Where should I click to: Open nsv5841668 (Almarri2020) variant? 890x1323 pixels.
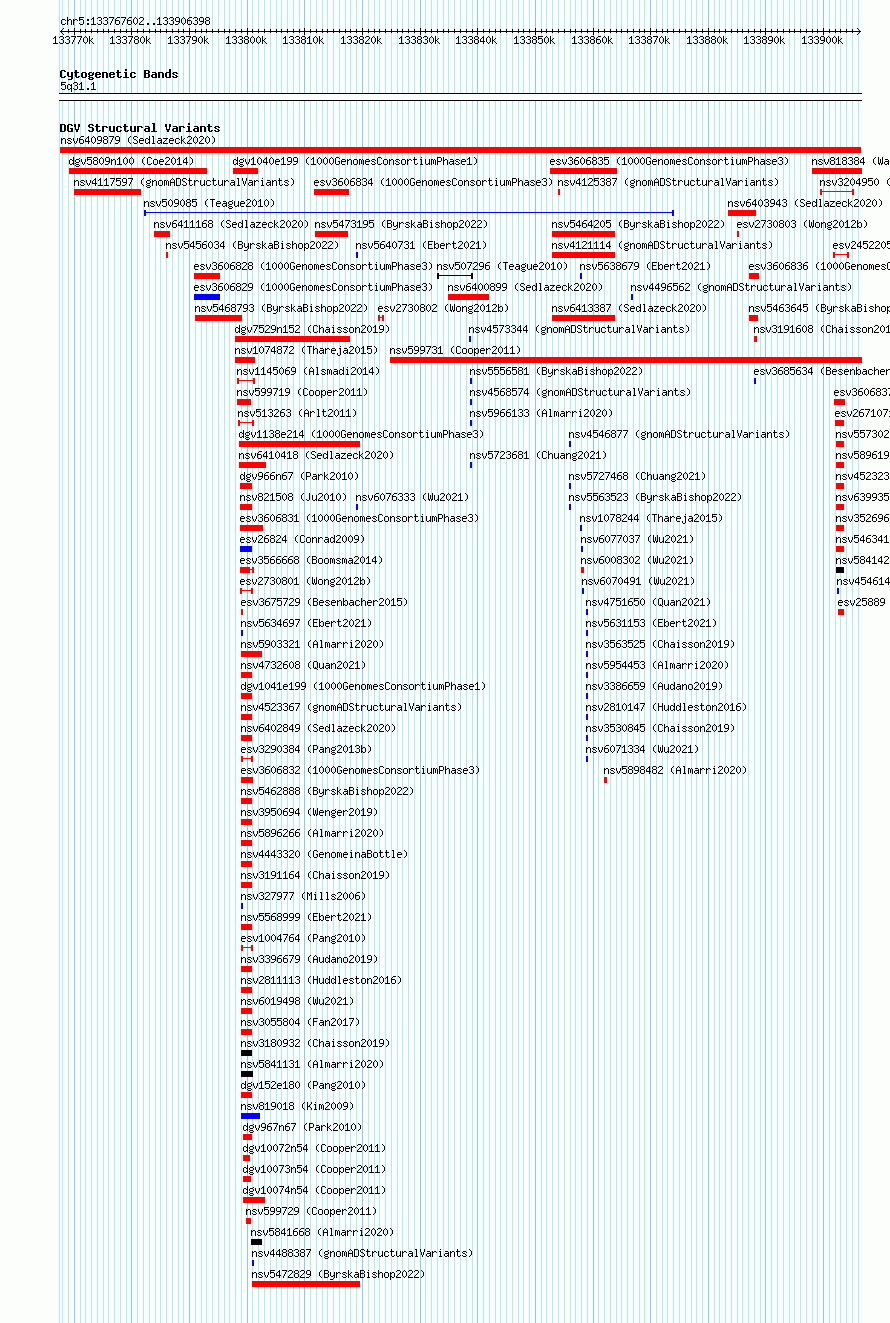tap(322, 1232)
